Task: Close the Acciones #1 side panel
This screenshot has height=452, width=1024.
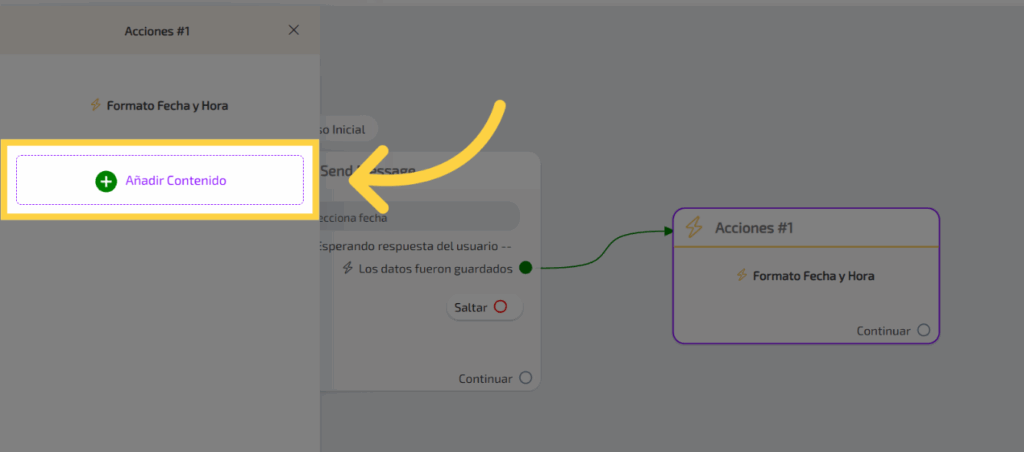Action: pos(293,30)
